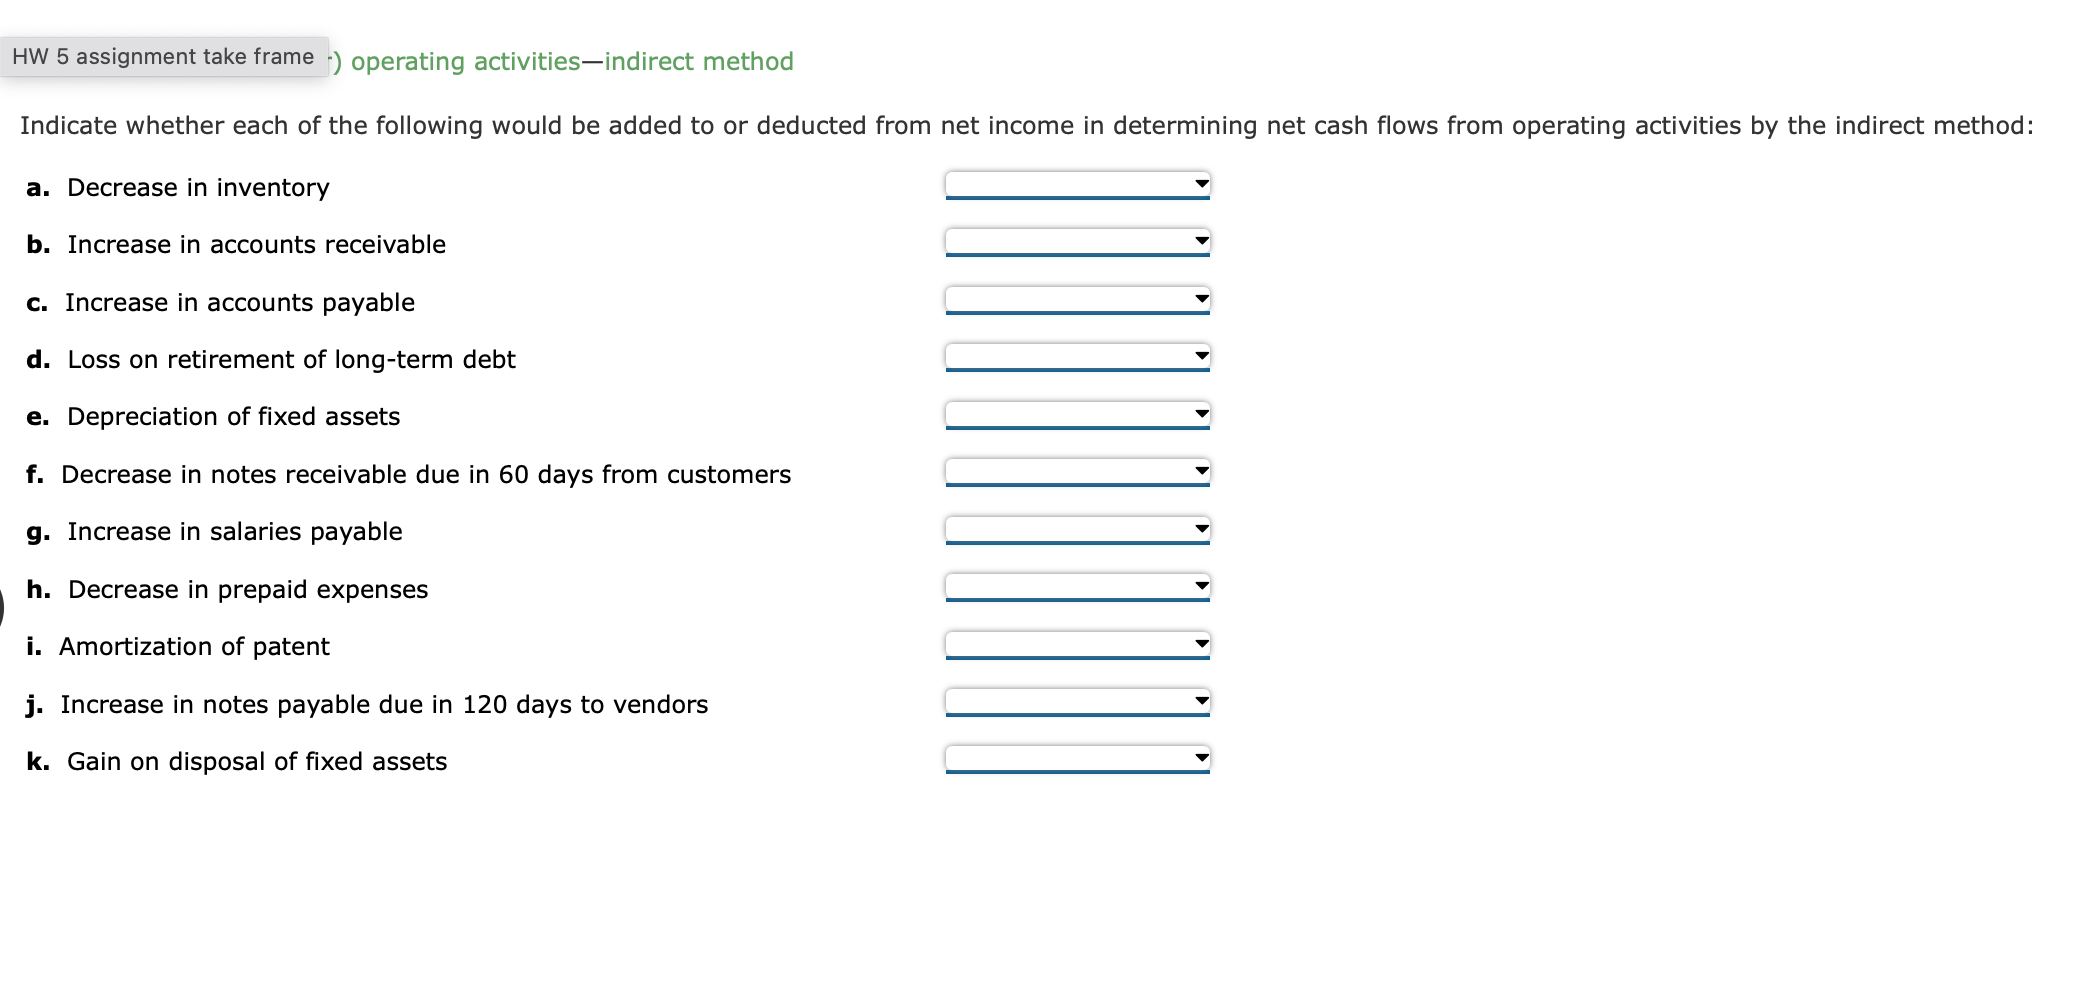Open the Depreciation of fixed assets dropdown
2088x990 pixels.
1075,413
